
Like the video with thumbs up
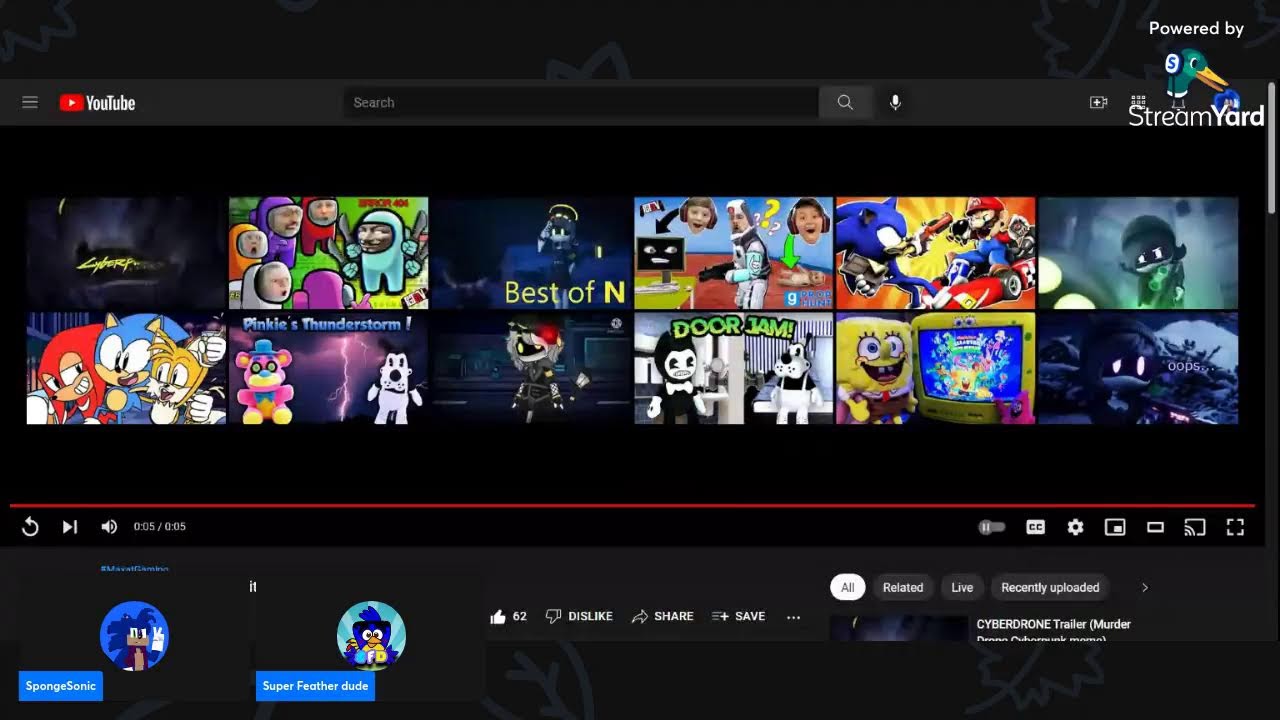[x=498, y=617]
